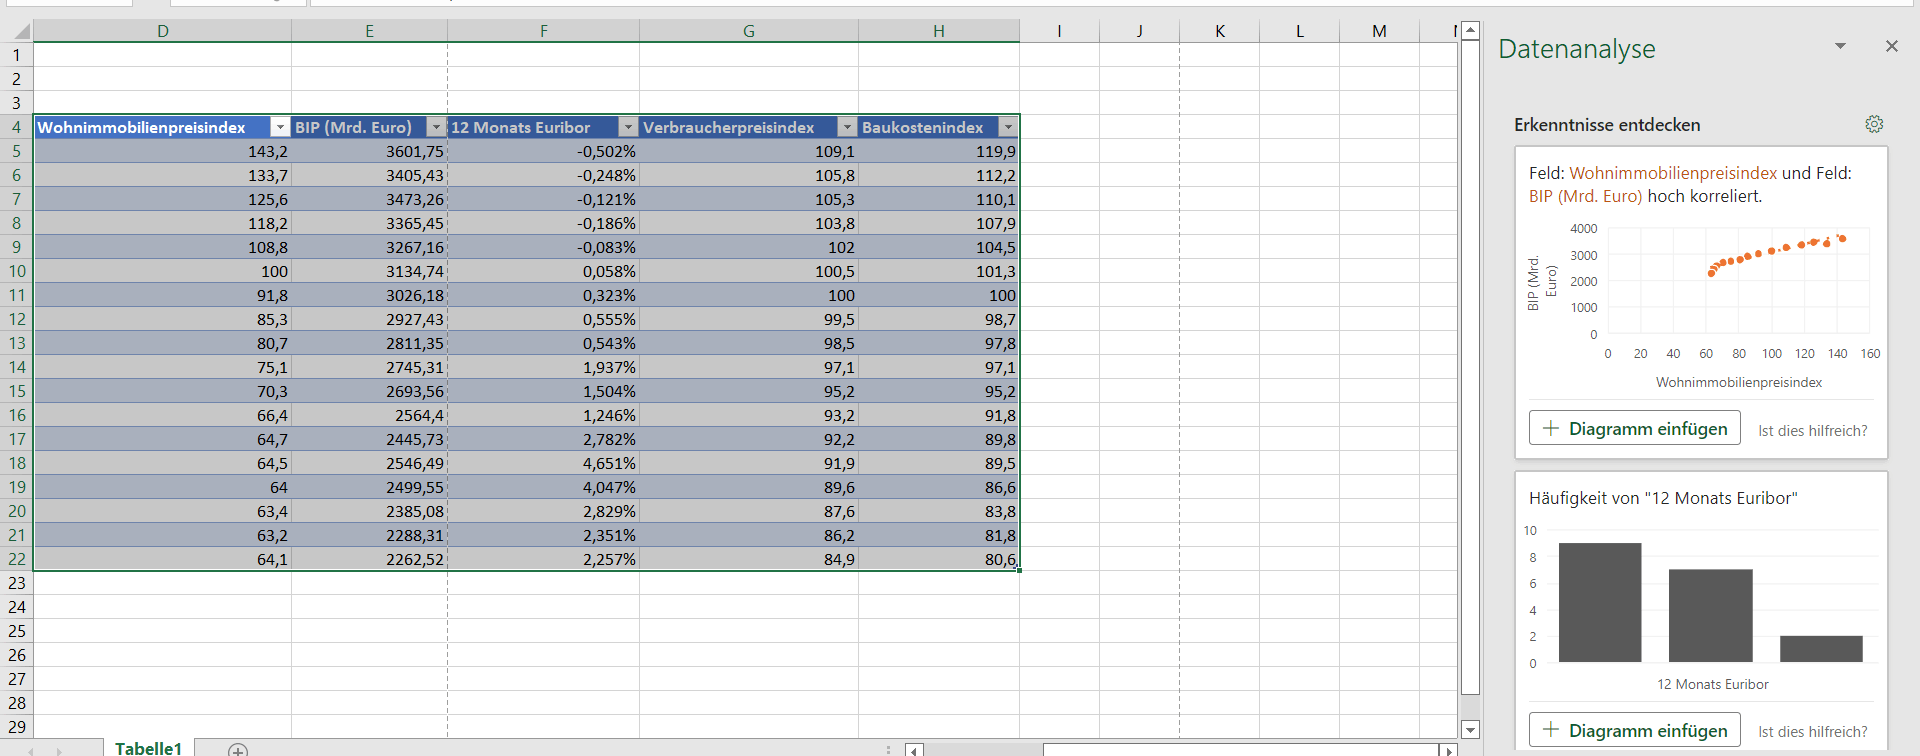Select column E header

click(370, 31)
